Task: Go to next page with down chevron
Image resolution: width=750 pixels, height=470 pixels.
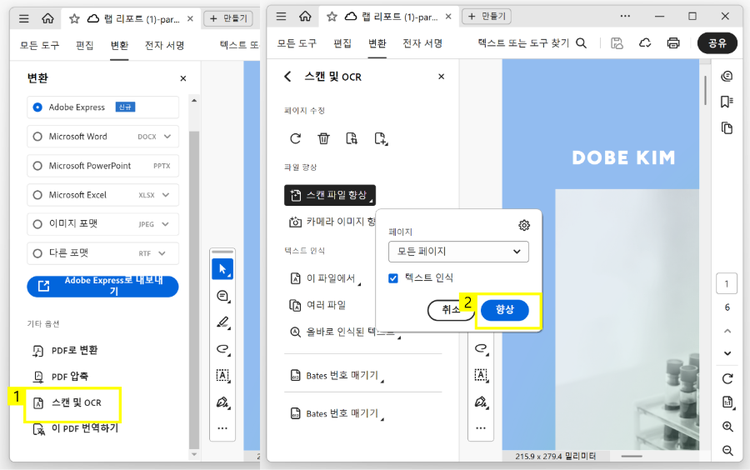Action: click(728, 353)
